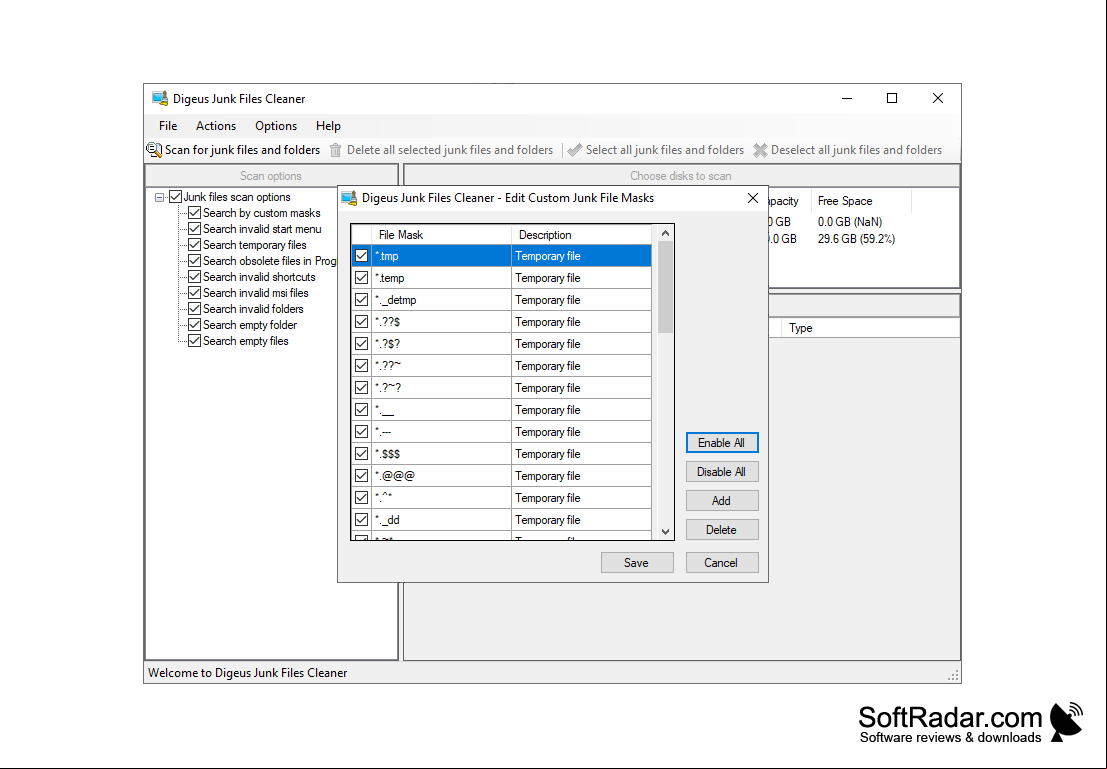Click Add to create a mask
The height and width of the screenshot is (769, 1107).
pyautogui.click(x=722, y=501)
